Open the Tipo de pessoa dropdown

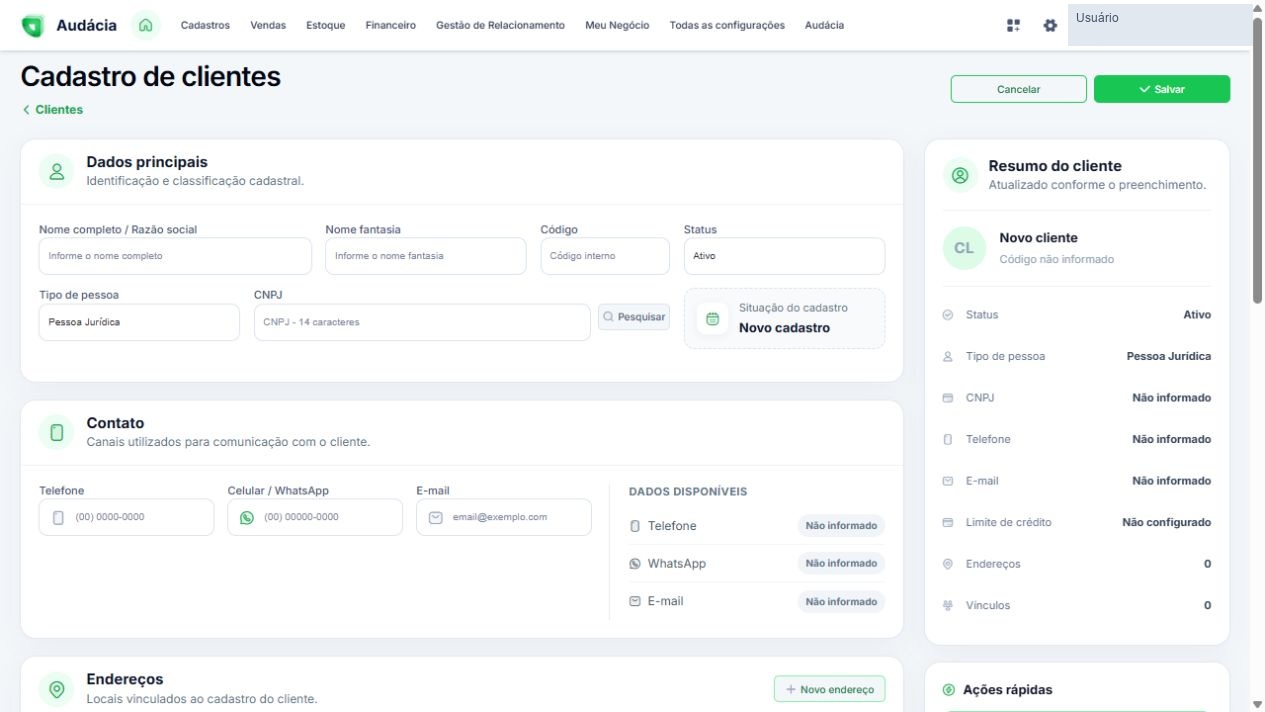139,322
